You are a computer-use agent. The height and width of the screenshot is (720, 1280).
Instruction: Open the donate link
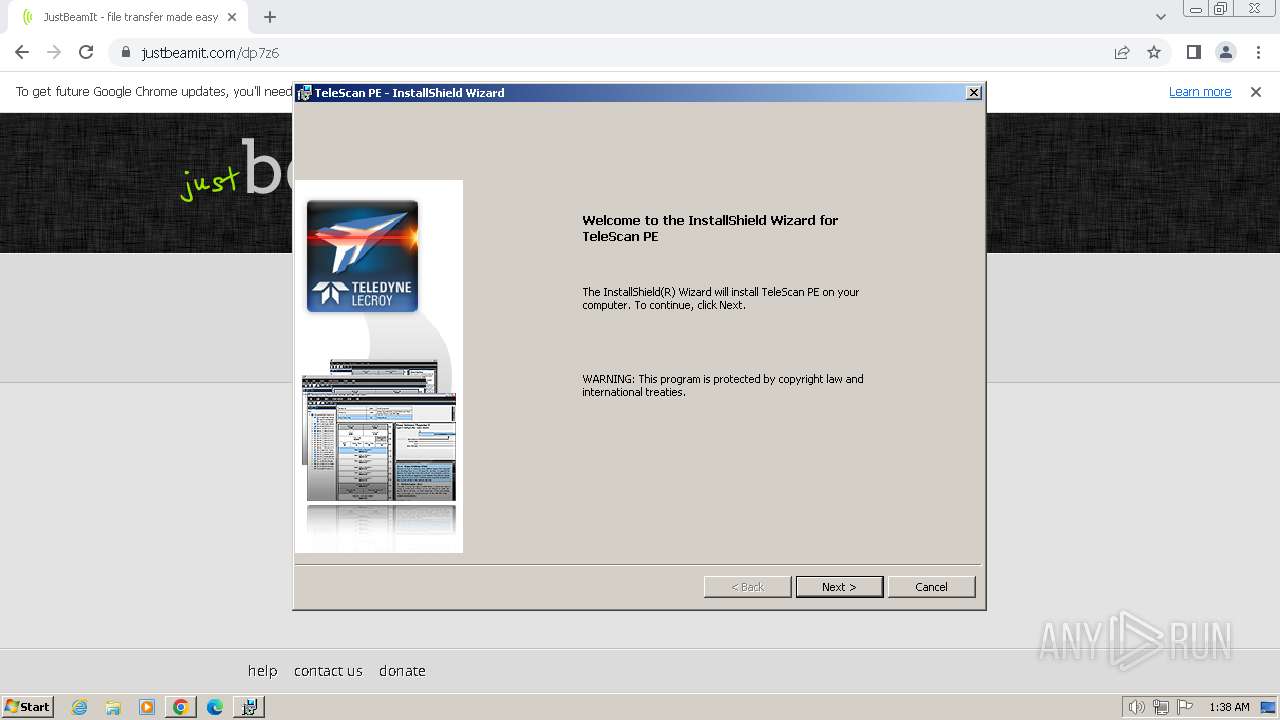point(402,671)
